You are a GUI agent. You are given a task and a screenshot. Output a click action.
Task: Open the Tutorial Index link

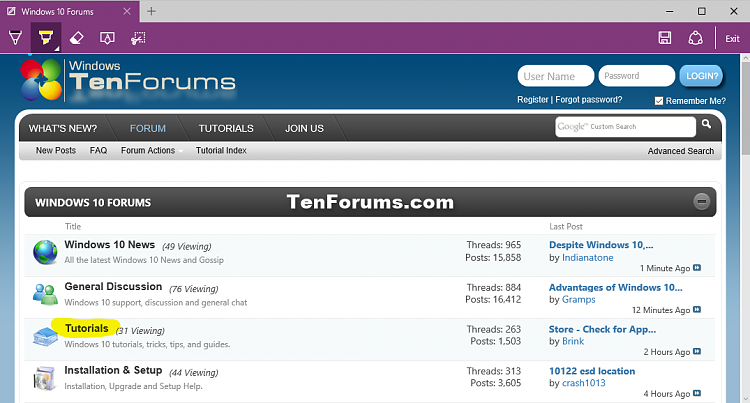[x=221, y=151]
